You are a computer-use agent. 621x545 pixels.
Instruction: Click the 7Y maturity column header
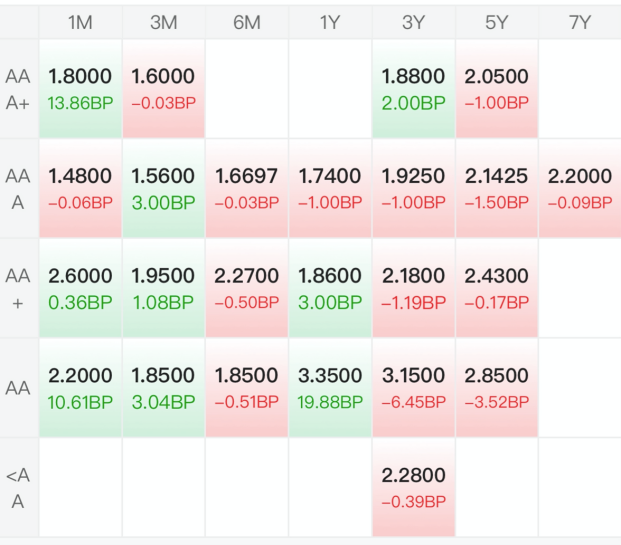pos(580,22)
